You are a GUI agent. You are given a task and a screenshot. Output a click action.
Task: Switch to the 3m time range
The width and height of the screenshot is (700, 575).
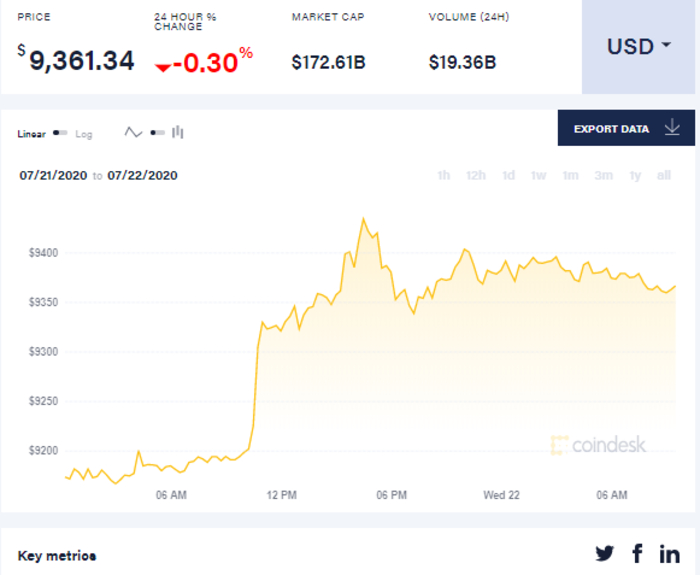click(x=603, y=176)
